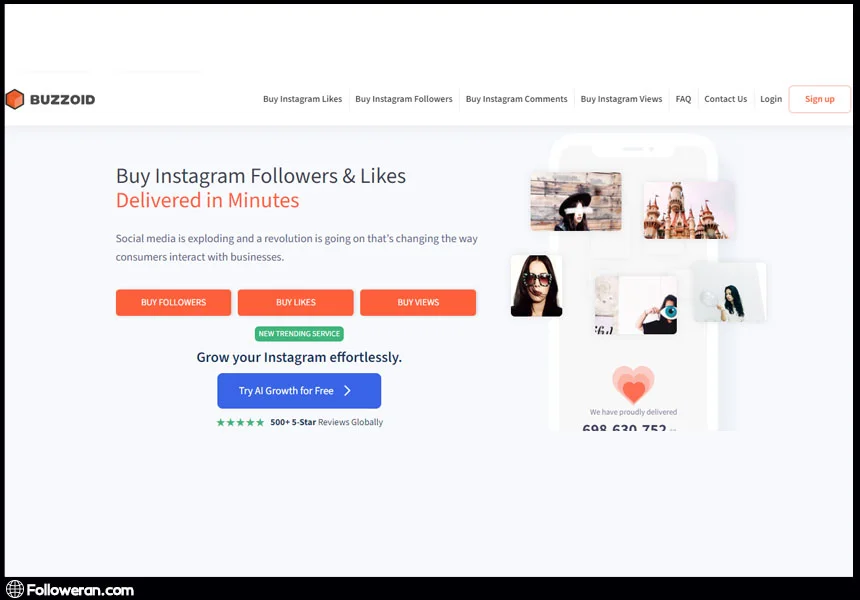The height and width of the screenshot is (600, 860).
Task: Open Buy Instagram Likes menu item
Action: click(x=302, y=99)
